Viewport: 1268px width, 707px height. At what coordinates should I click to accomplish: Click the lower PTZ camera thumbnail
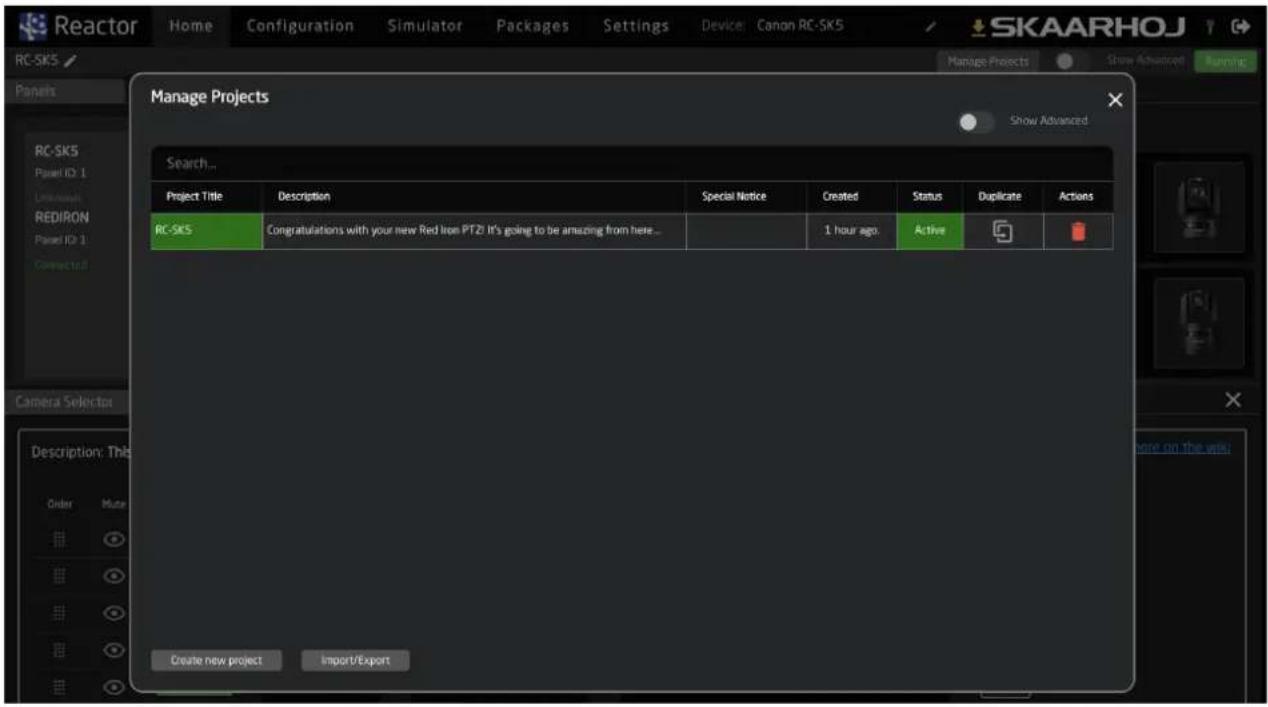1199,325
